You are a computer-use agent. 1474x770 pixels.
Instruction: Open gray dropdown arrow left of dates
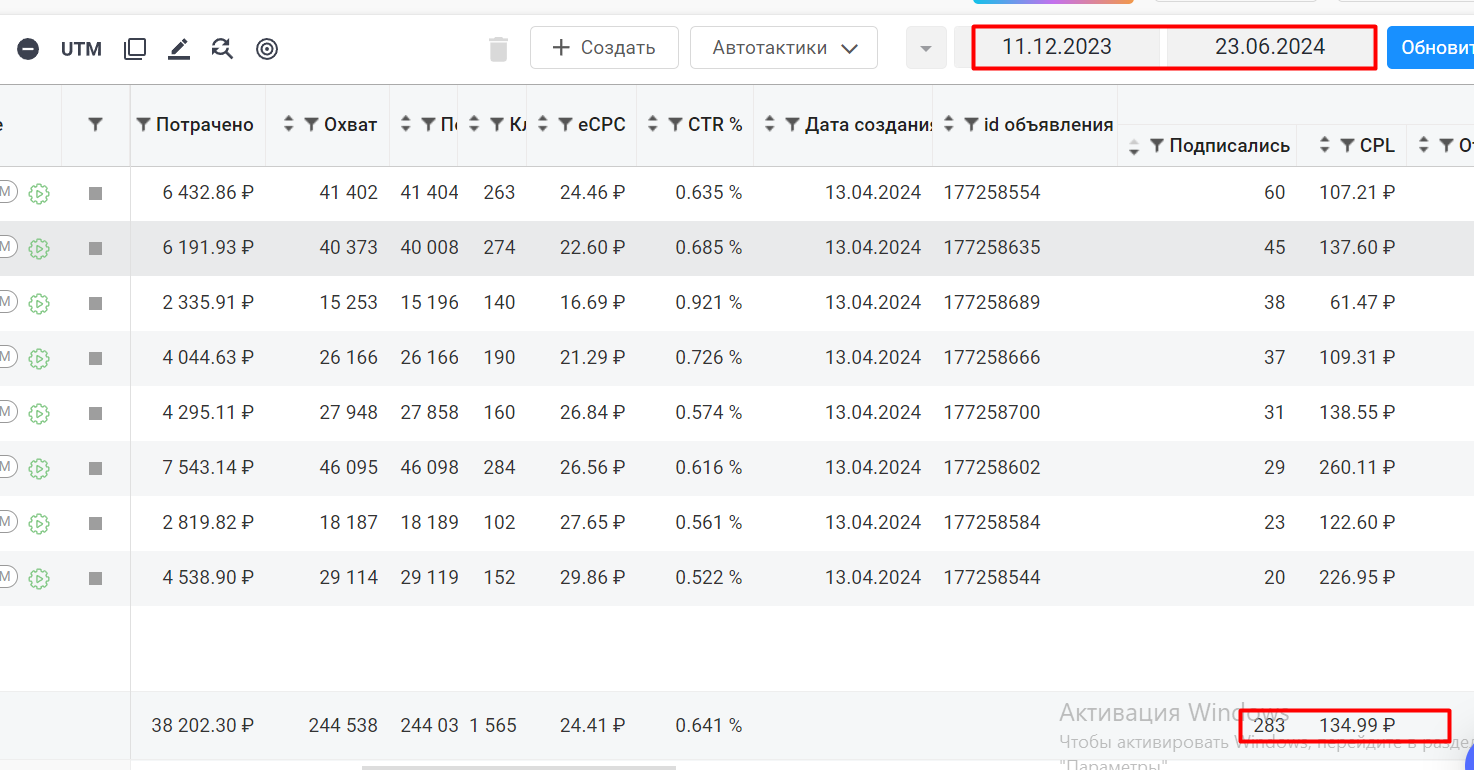click(926, 48)
